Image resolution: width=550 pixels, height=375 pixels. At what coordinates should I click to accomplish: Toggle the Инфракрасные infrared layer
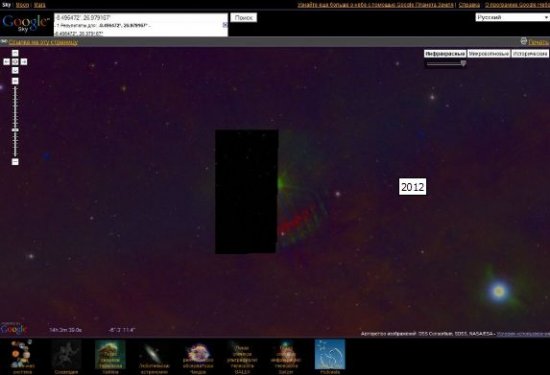point(445,54)
